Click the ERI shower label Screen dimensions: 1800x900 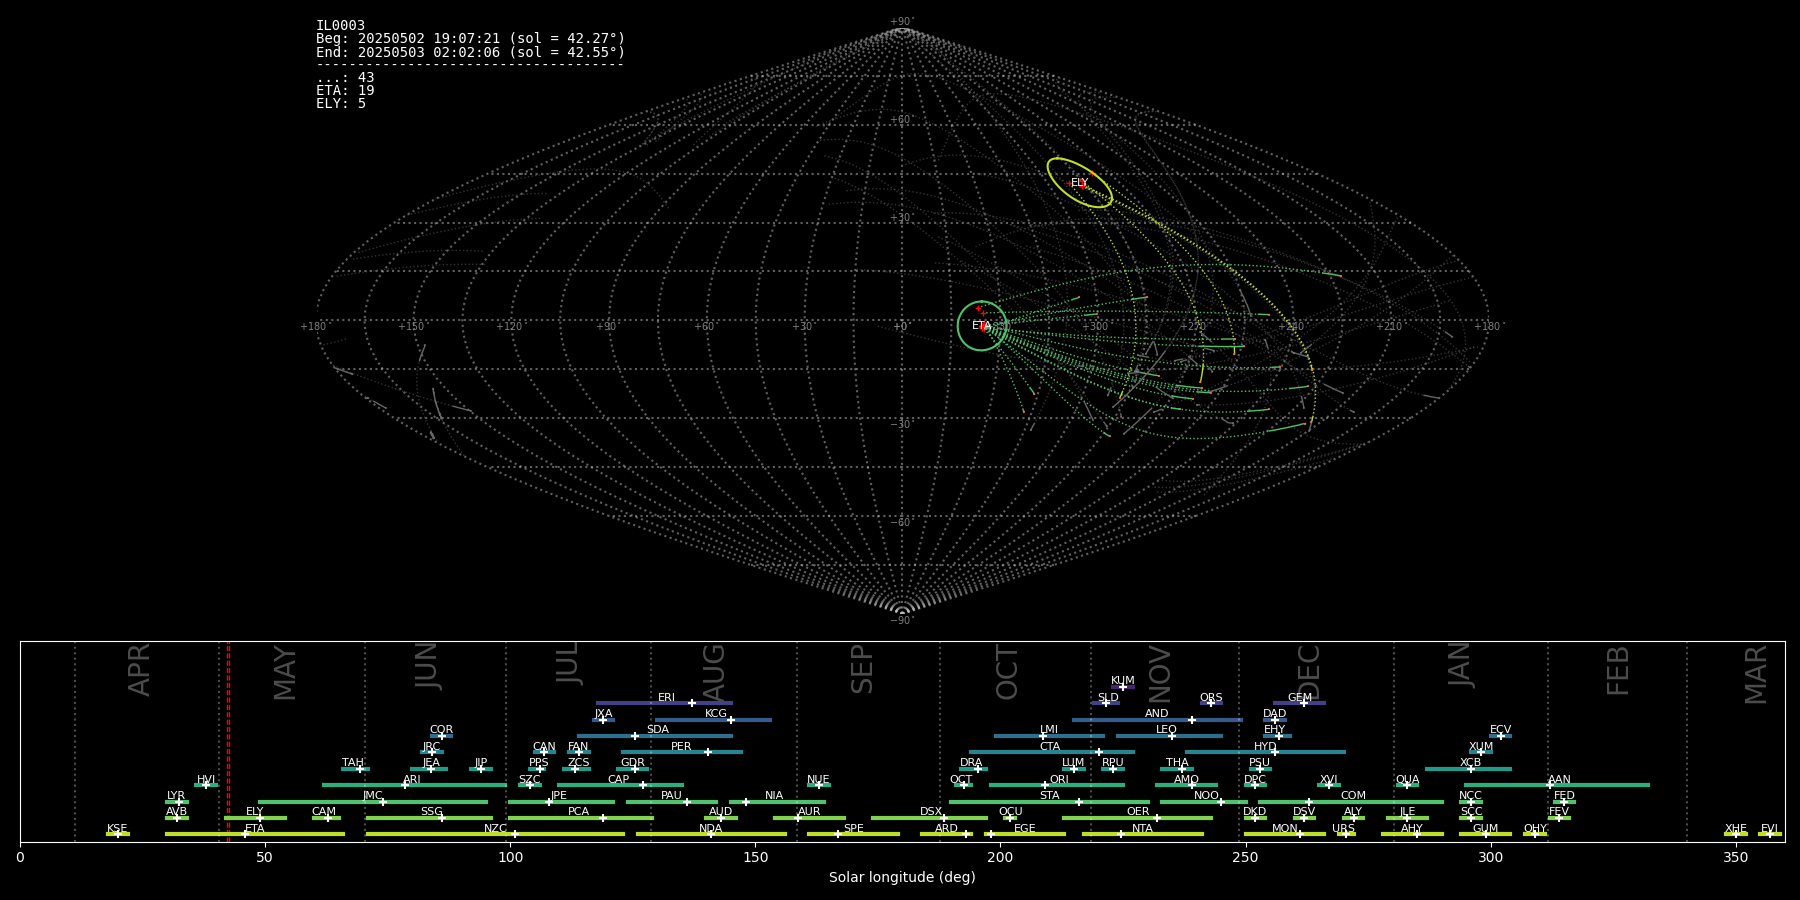point(666,698)
